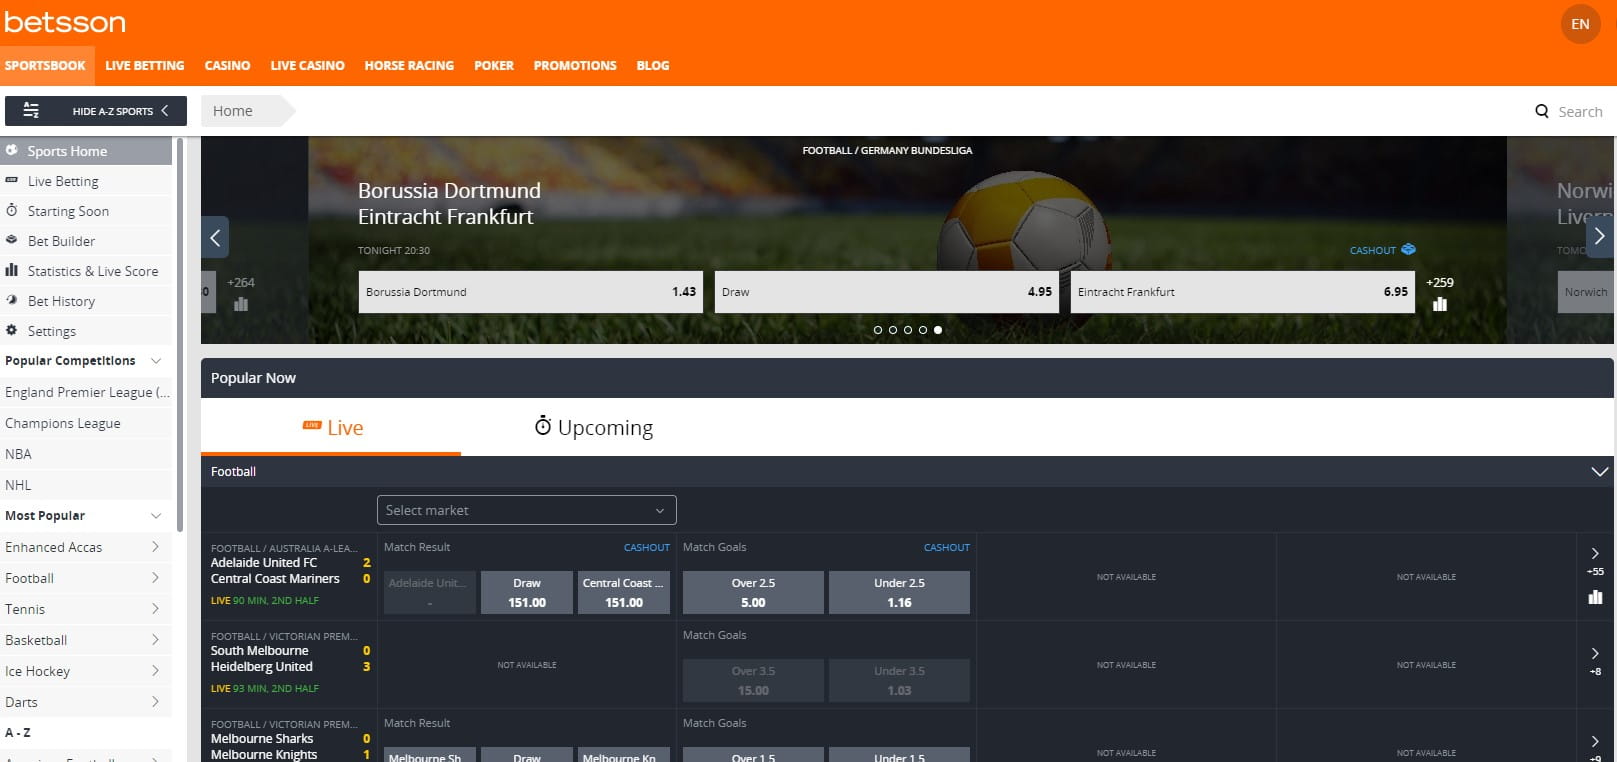Open the Sportsbook tab
Viewport: 1617px width, 762px height.
click(x=45, y=66)
